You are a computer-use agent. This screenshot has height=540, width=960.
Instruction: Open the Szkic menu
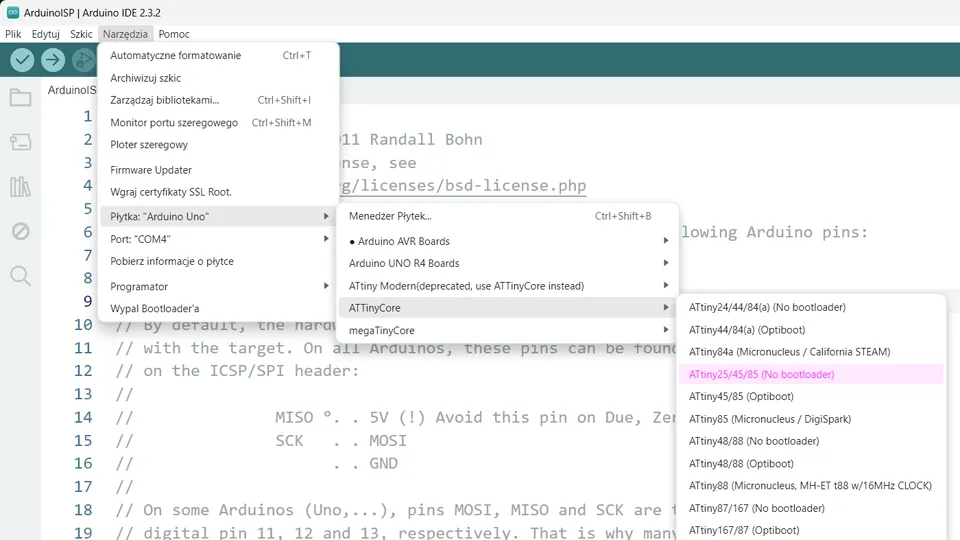click(x=81, y=34)
